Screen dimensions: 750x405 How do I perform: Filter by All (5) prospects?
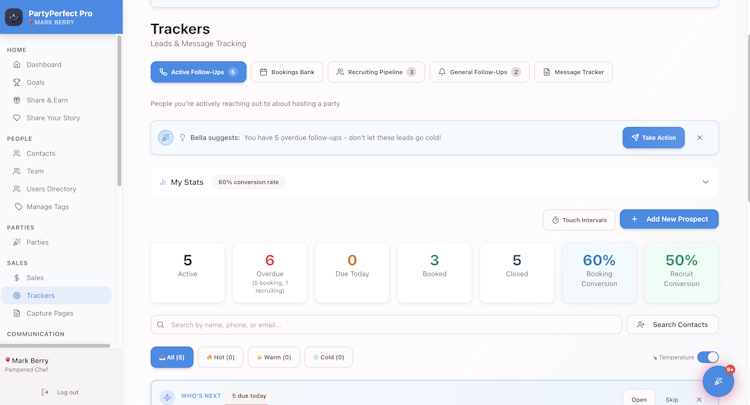[x=172, y=357]
